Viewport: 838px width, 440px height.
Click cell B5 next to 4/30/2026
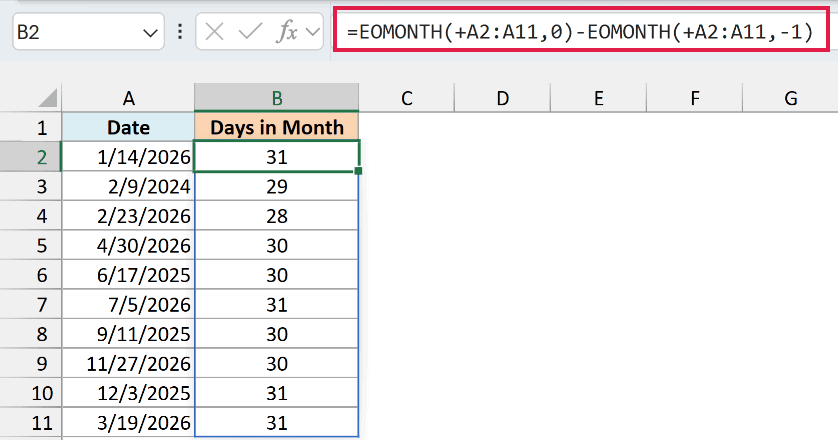pyautogui.click(x=276, y=245)
